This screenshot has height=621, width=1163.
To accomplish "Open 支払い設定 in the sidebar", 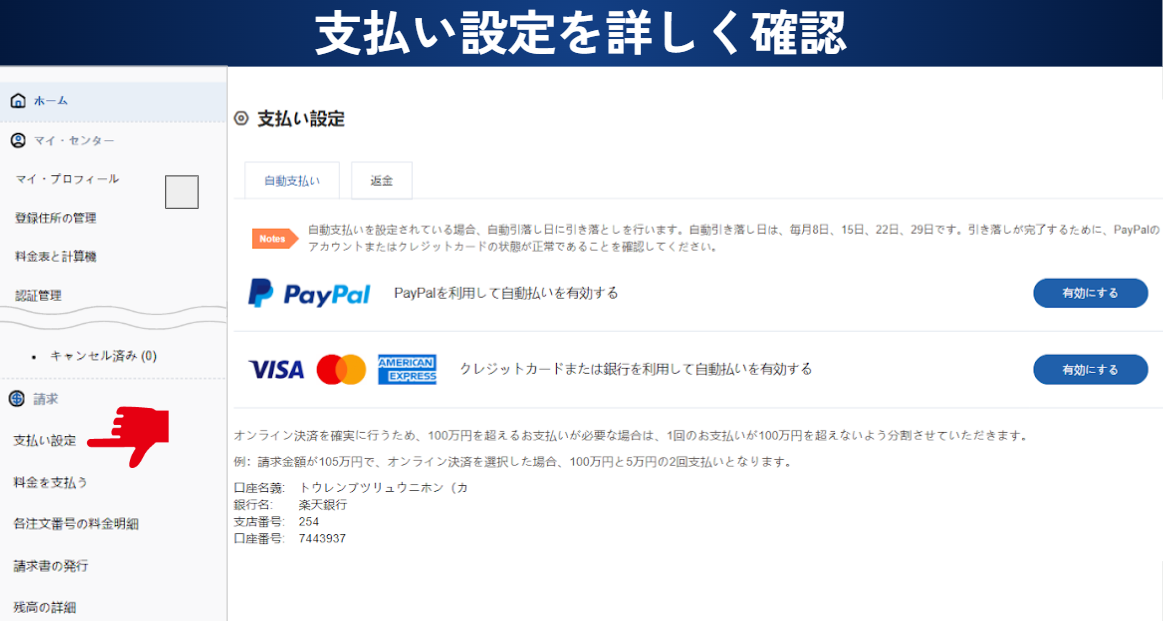I will (45, 441).
